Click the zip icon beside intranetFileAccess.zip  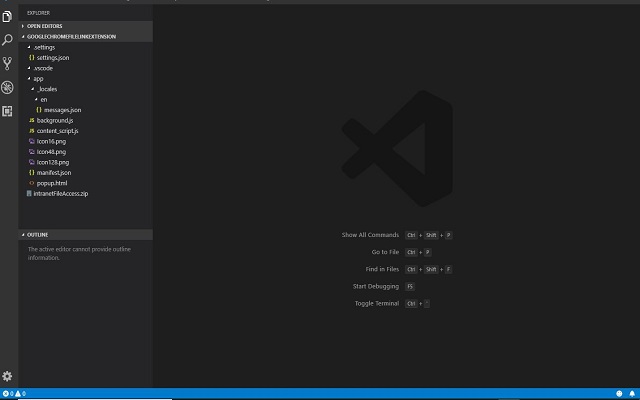tap(29, 193)
